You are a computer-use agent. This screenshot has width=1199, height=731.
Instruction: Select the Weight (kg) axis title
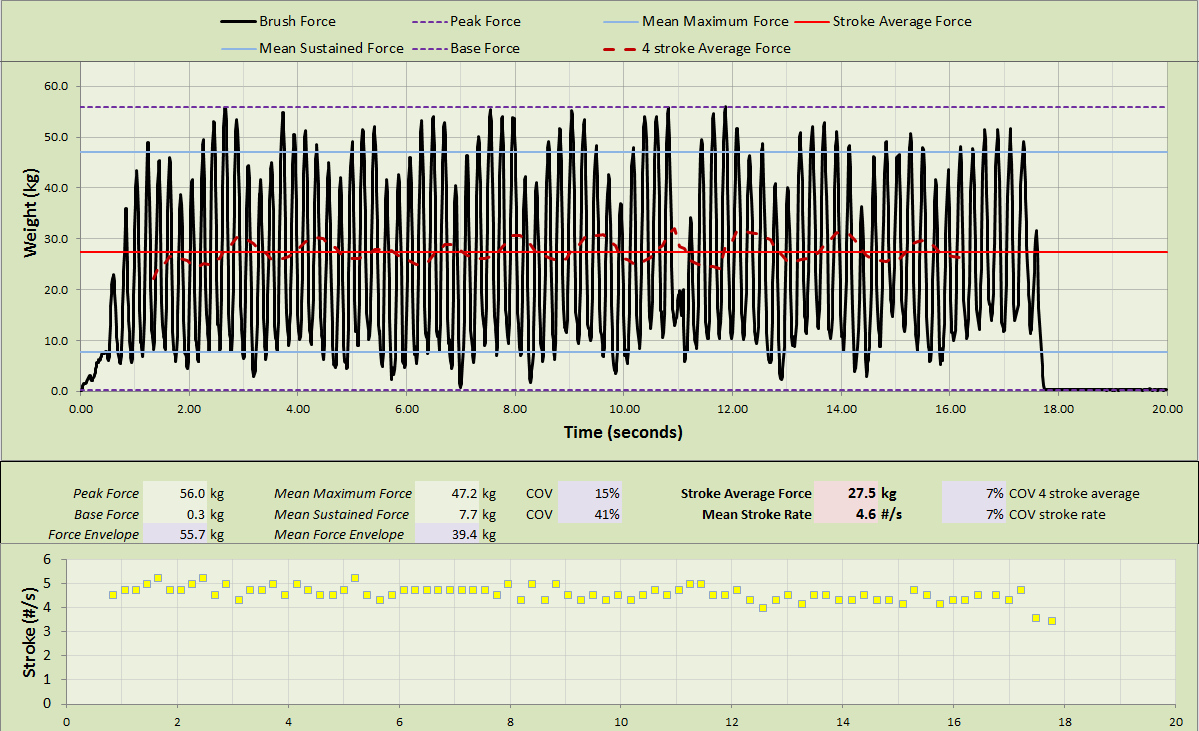(31, 213)
